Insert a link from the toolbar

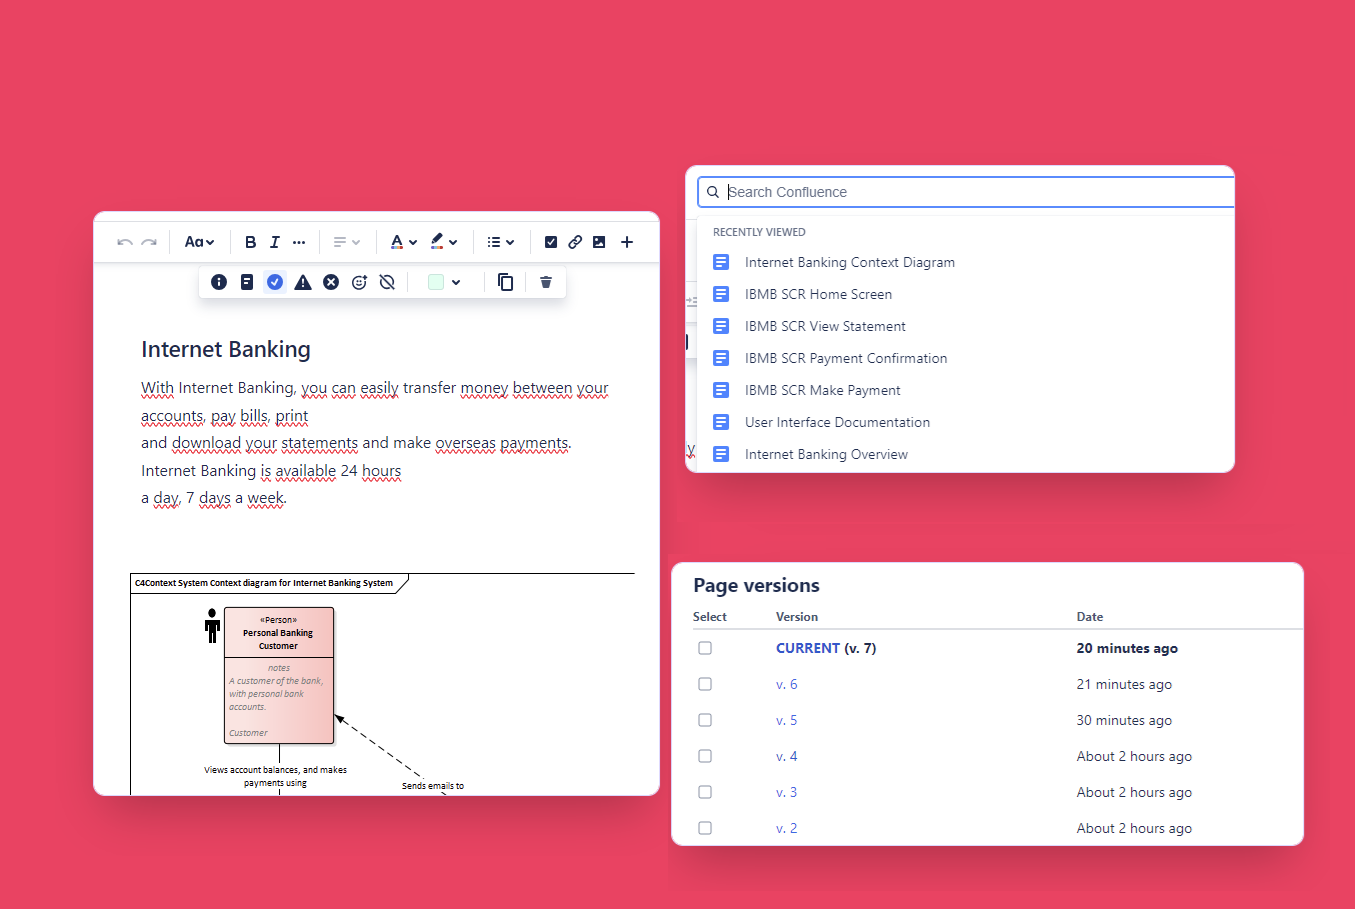tap(575, 242)
